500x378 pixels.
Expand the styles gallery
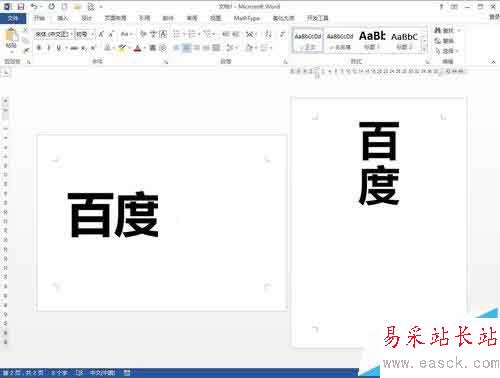[x=425, y=49]
